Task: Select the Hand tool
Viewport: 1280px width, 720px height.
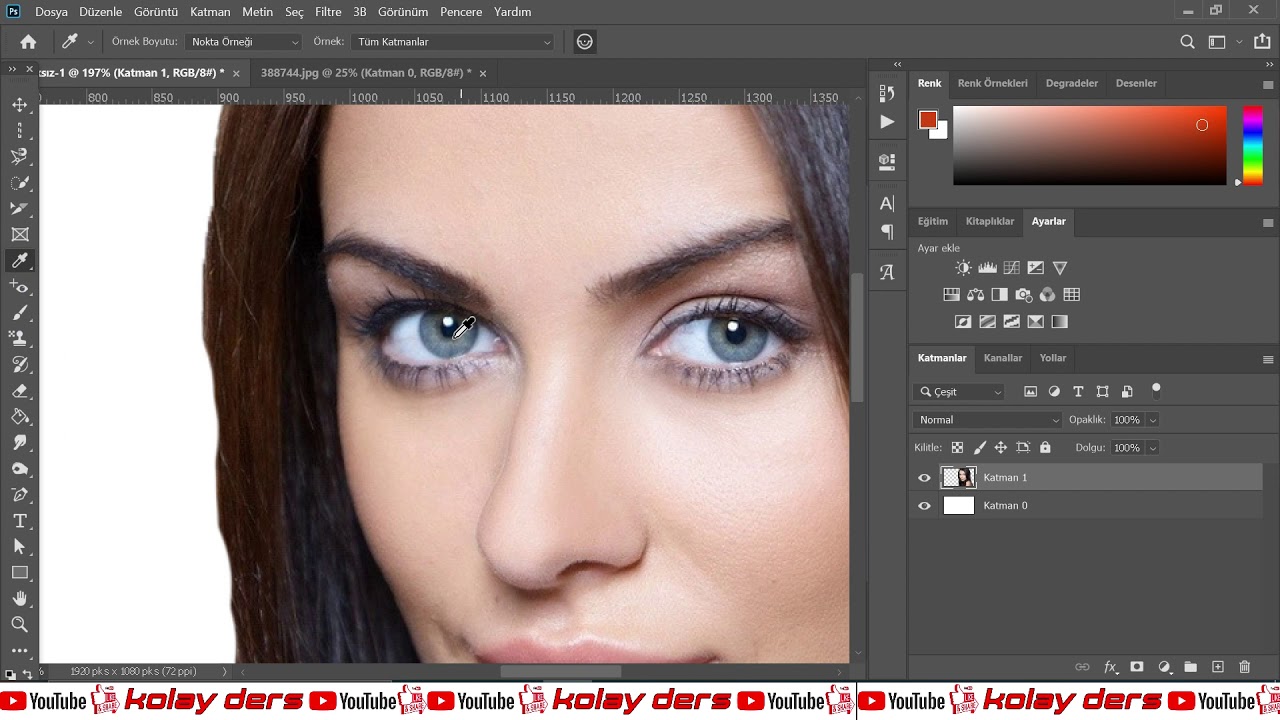Action: (20, 599)
